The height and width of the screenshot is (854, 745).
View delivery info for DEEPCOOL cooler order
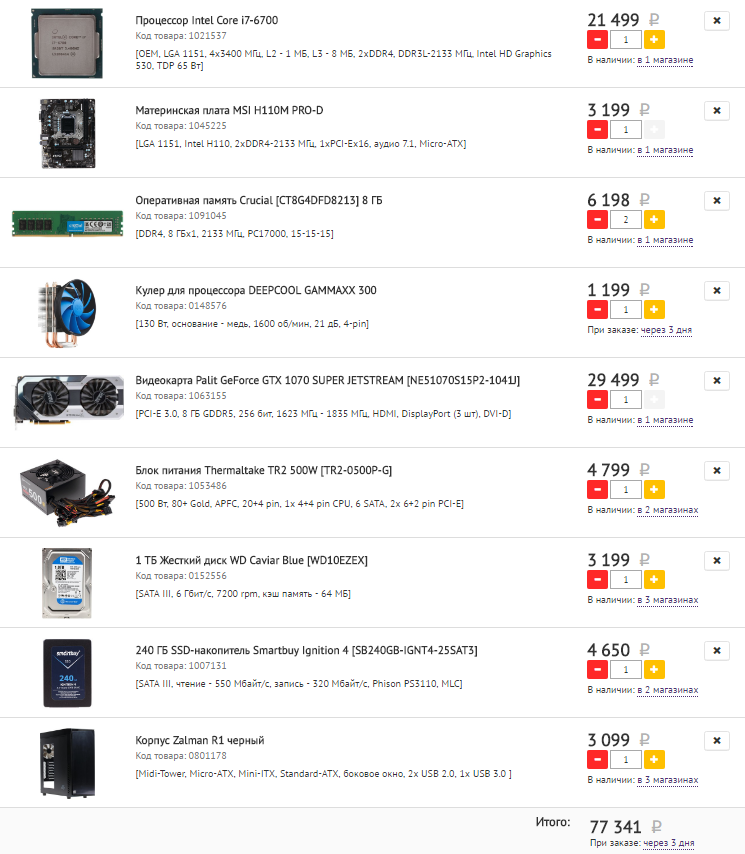coord(666,330)
